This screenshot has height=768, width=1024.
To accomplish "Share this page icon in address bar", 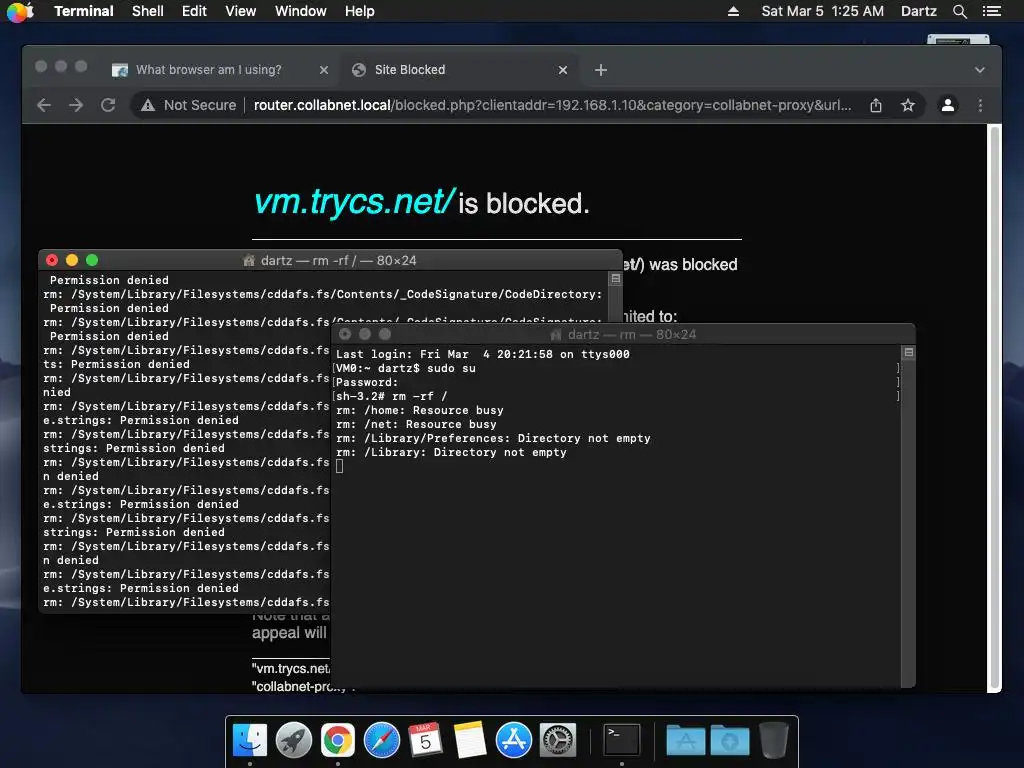I will click(876, 105).
